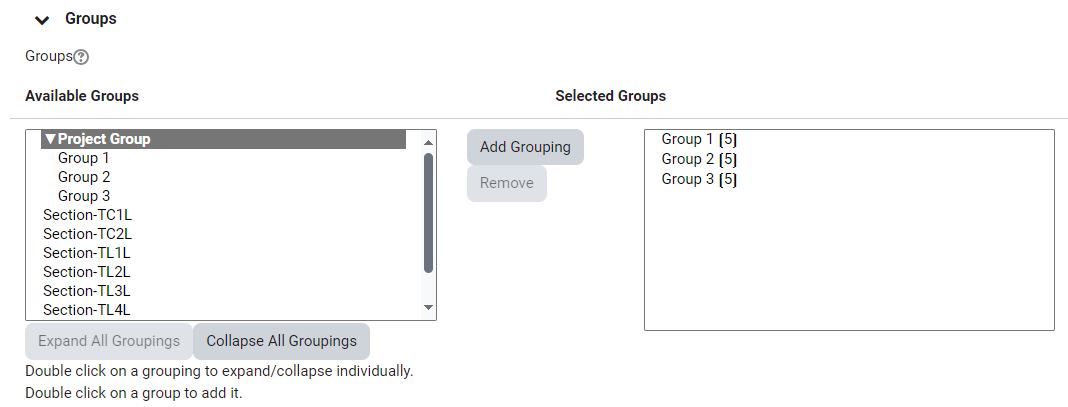Pick Section-TL4L in the available list

point(87,310)
